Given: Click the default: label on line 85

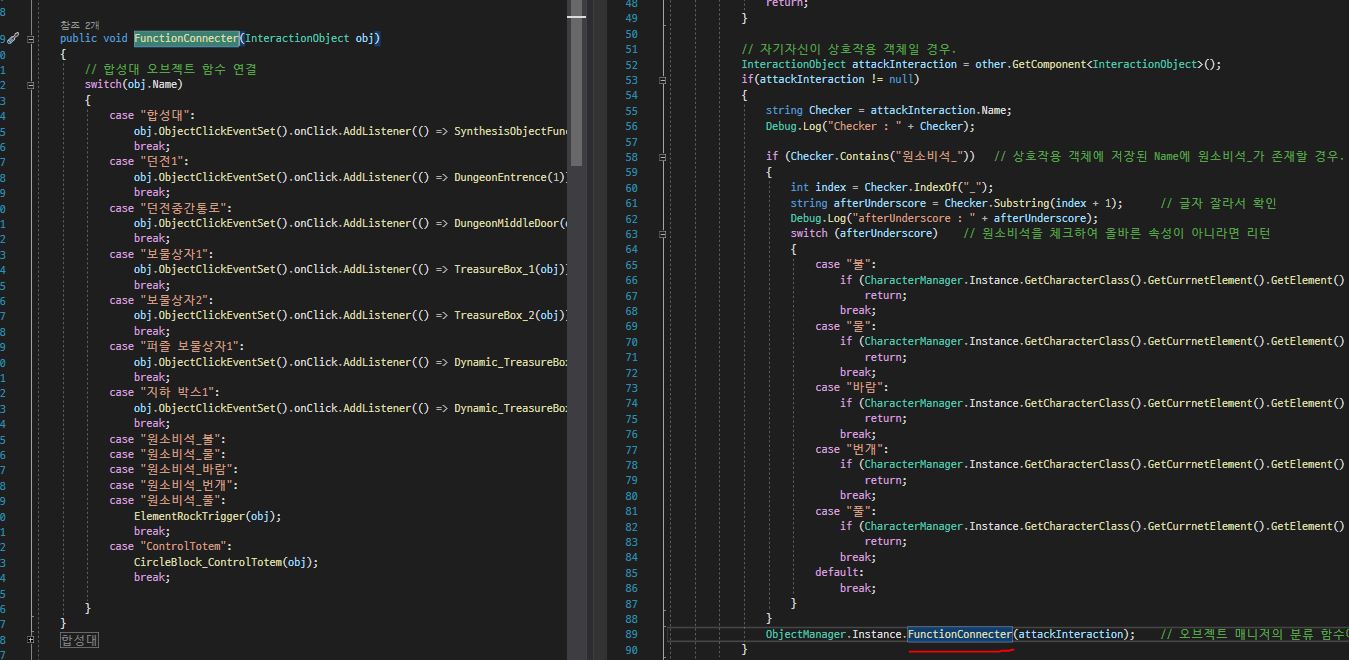Looking at the screenshot, I should pyautogui.click(x=839, y=572).
